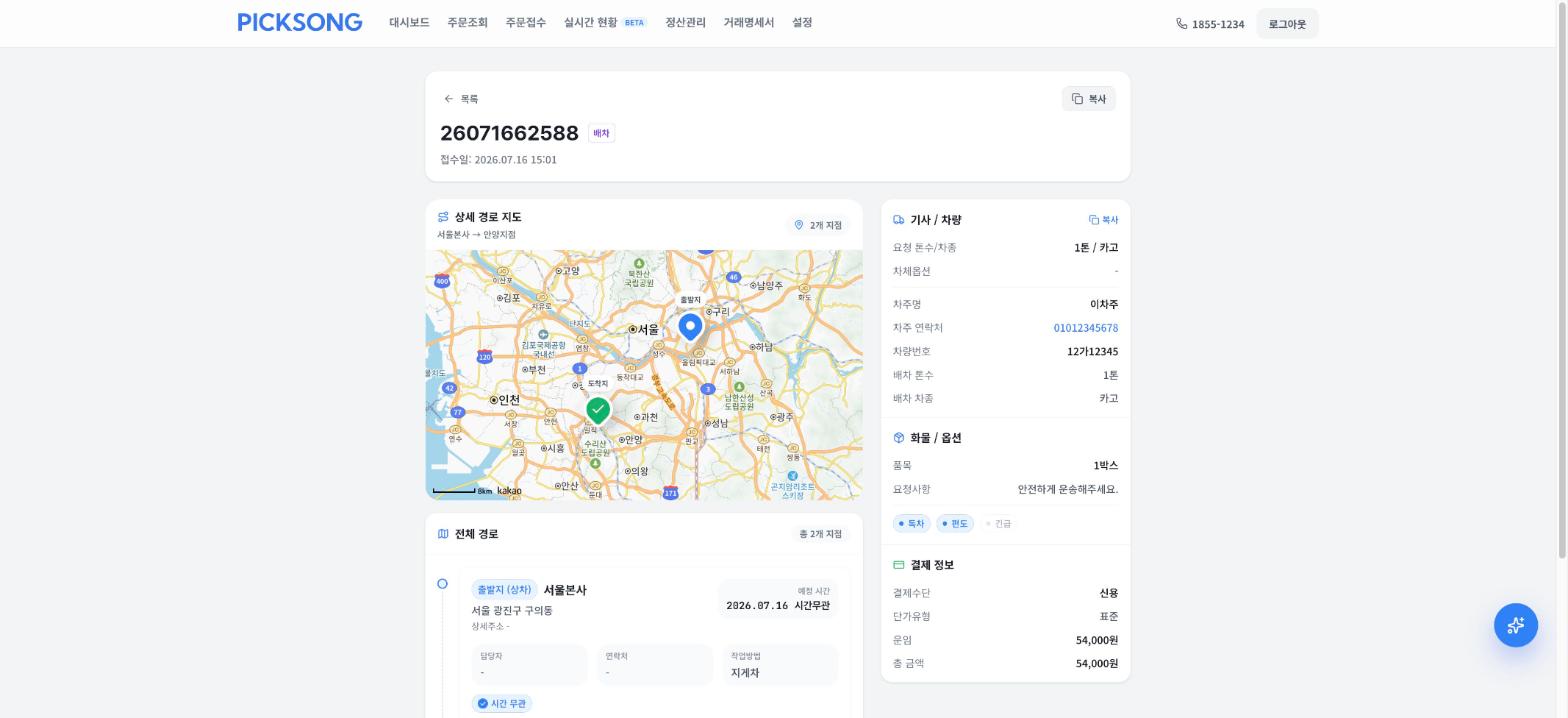Viewport: 1568px width, 718px height.
Task: Click the 1855-1234 phone number
Action: (1218, 24)
